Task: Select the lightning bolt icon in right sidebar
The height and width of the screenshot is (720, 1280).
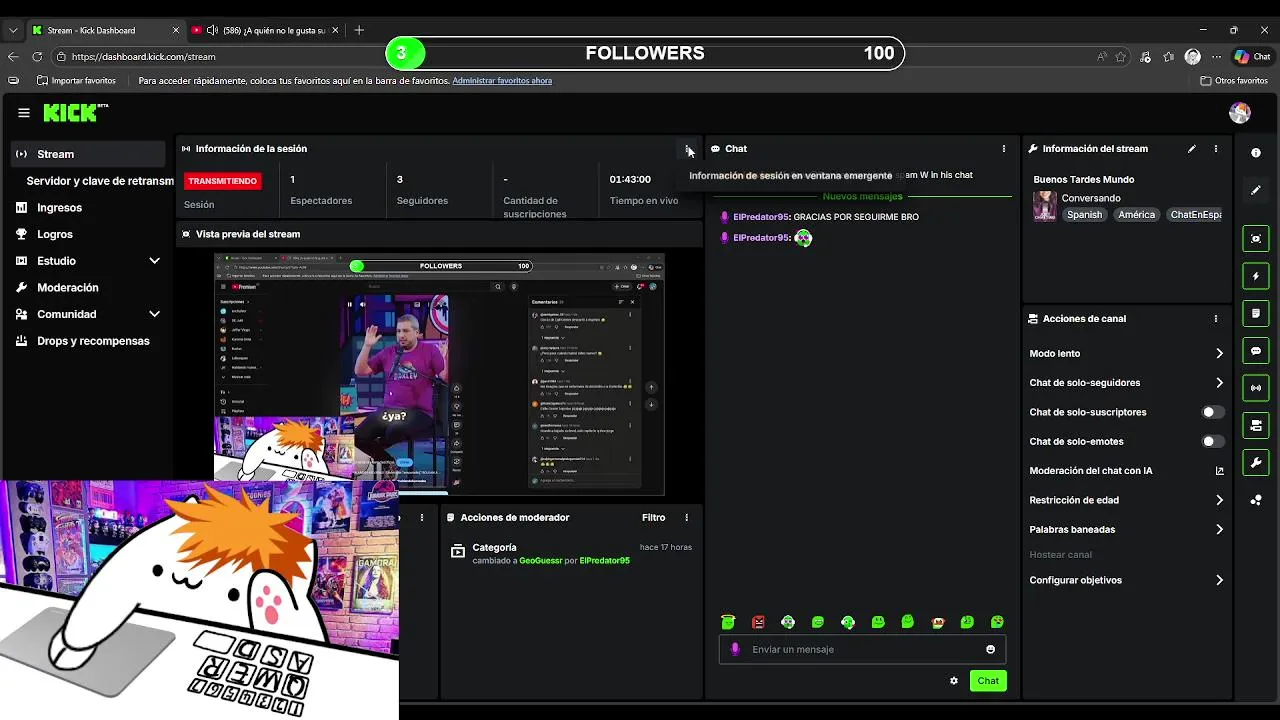Action: coord(1256,276)
